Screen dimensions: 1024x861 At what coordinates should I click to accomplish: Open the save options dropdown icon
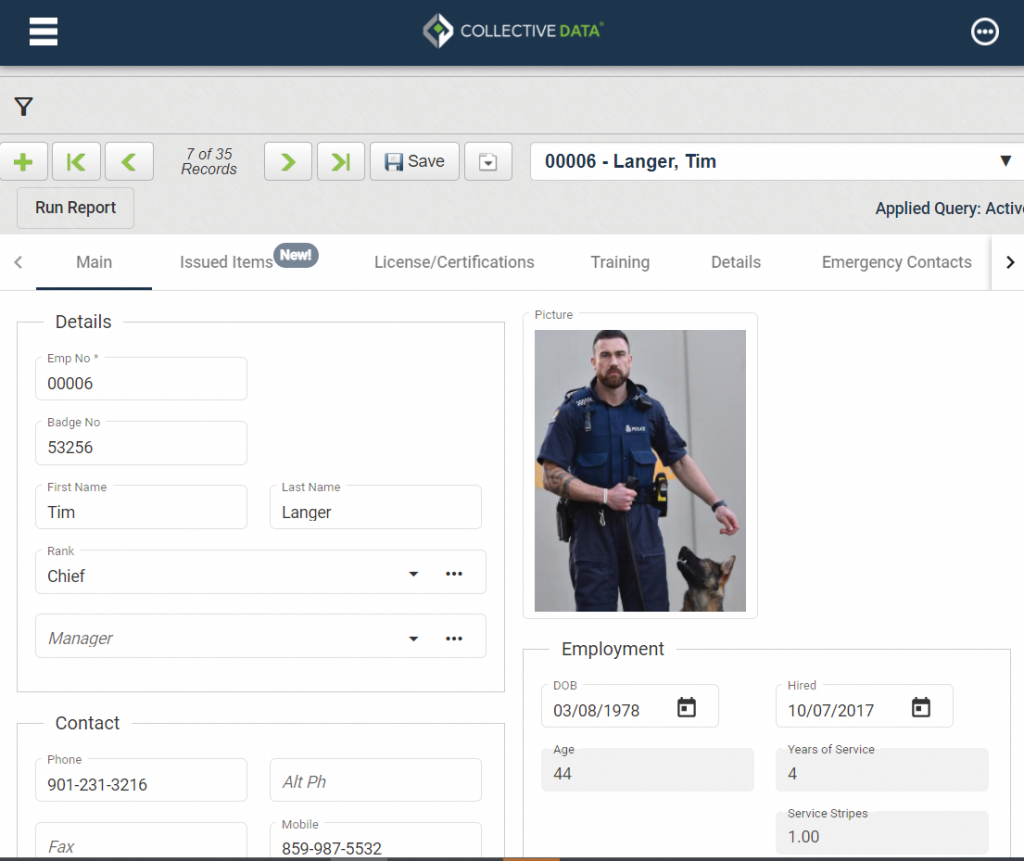coord(488,162)
